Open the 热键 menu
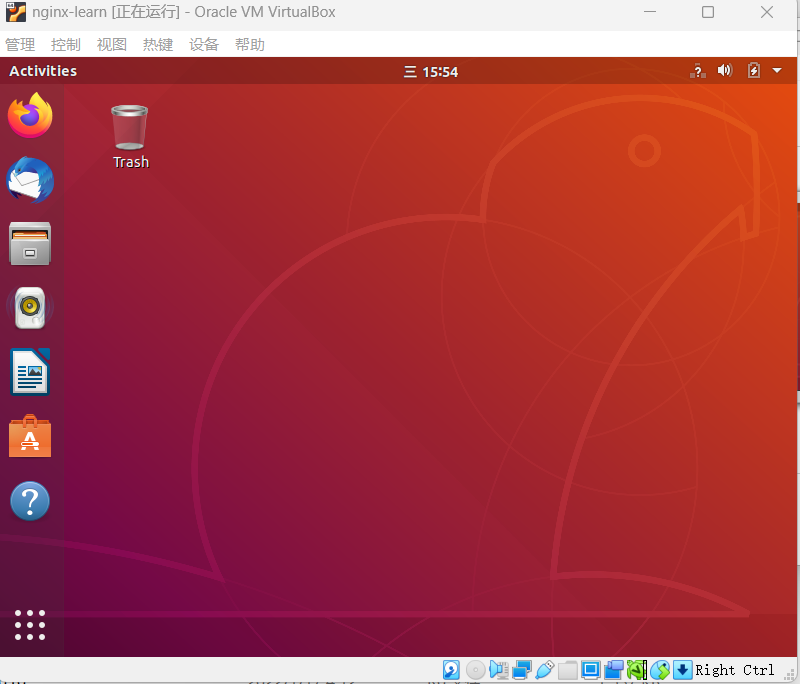This screenshot has width=800, height=684. click(158, 45)
